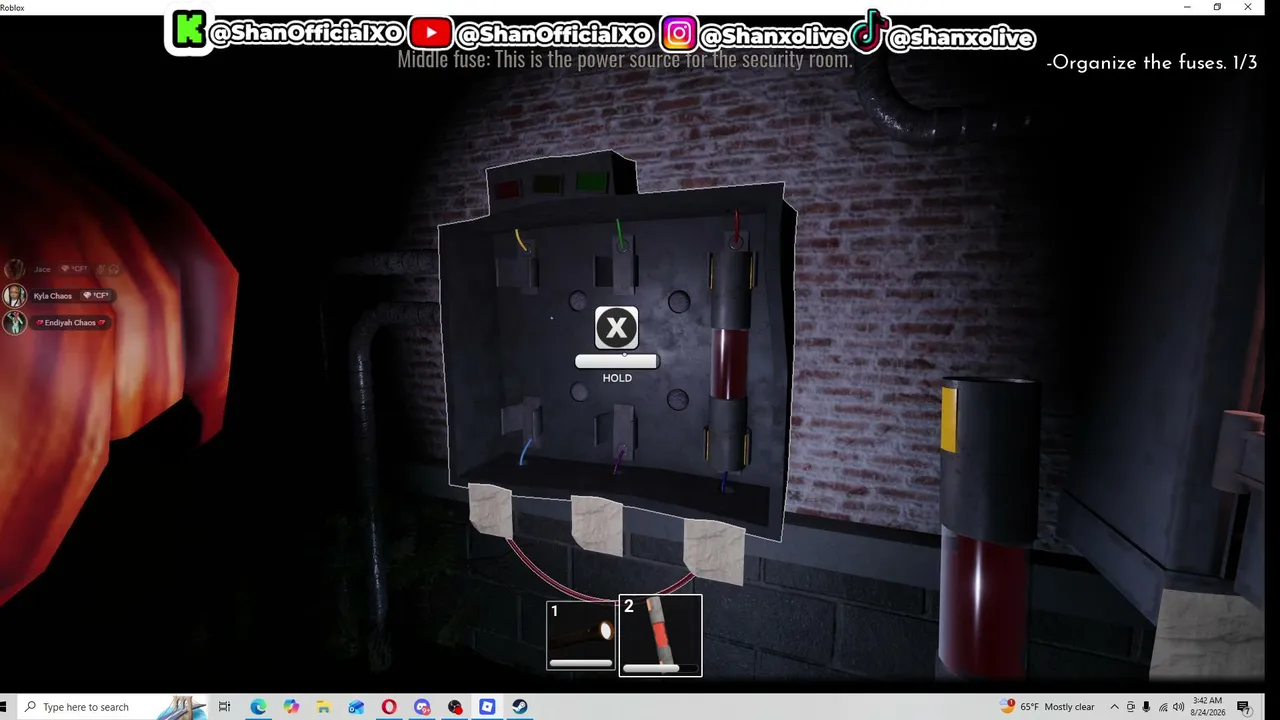The width and height of the screenshot is (1280, 720).
Task: Expand the hidden system tray icons
Action: coord(1114,707)
